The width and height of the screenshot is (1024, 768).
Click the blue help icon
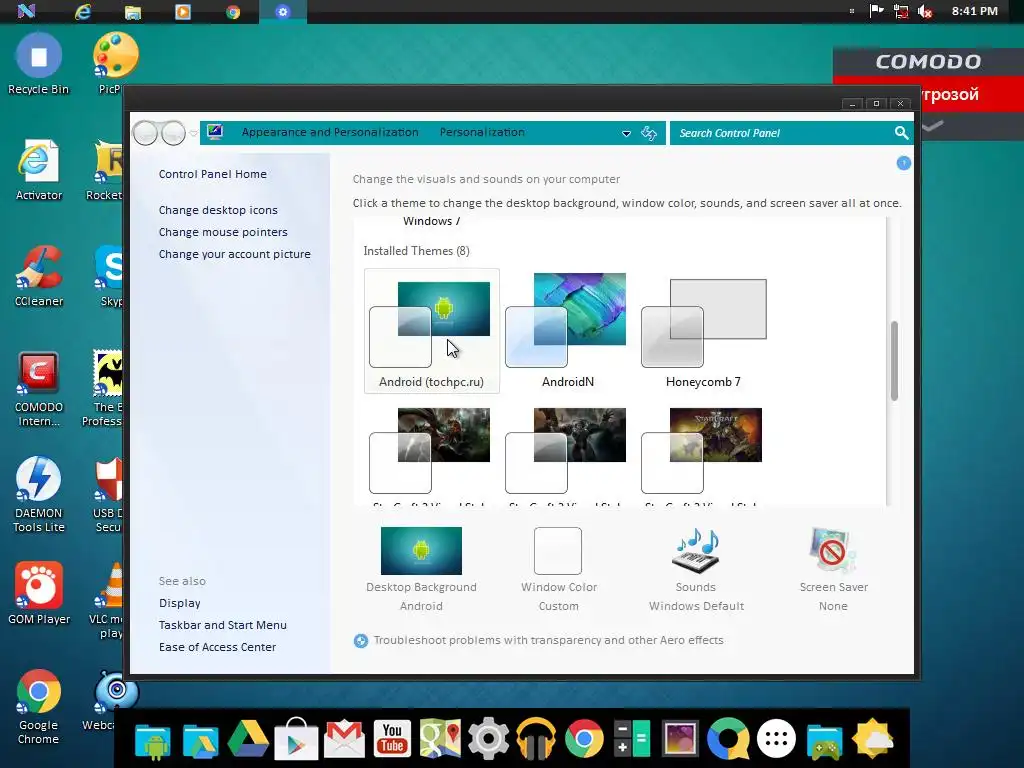click(904, 163)
